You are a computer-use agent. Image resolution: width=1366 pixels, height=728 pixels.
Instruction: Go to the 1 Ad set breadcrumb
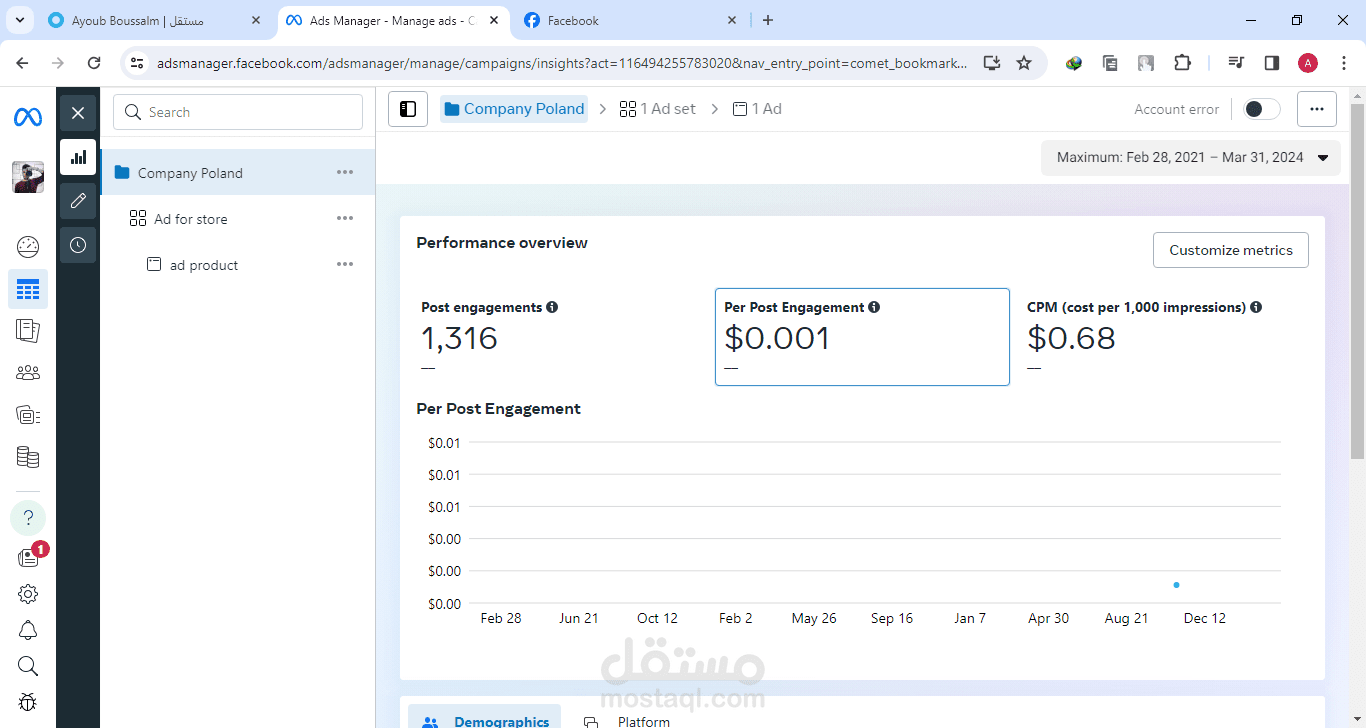click(657, 109)
